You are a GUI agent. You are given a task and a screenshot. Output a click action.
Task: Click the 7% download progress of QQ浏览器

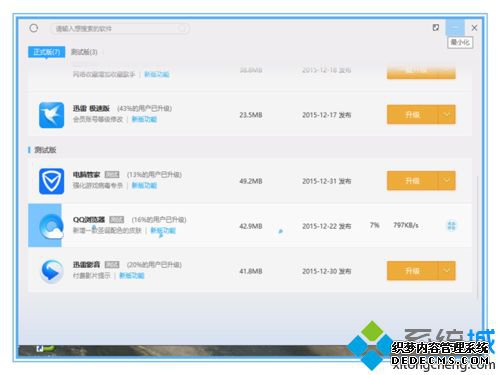pyautogui.click(x=375, y=225)
